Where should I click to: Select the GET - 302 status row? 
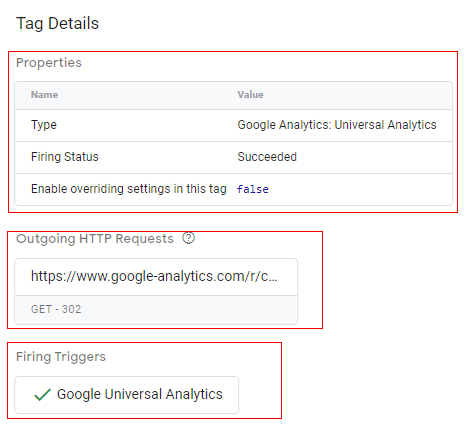[x=156, y=310]
